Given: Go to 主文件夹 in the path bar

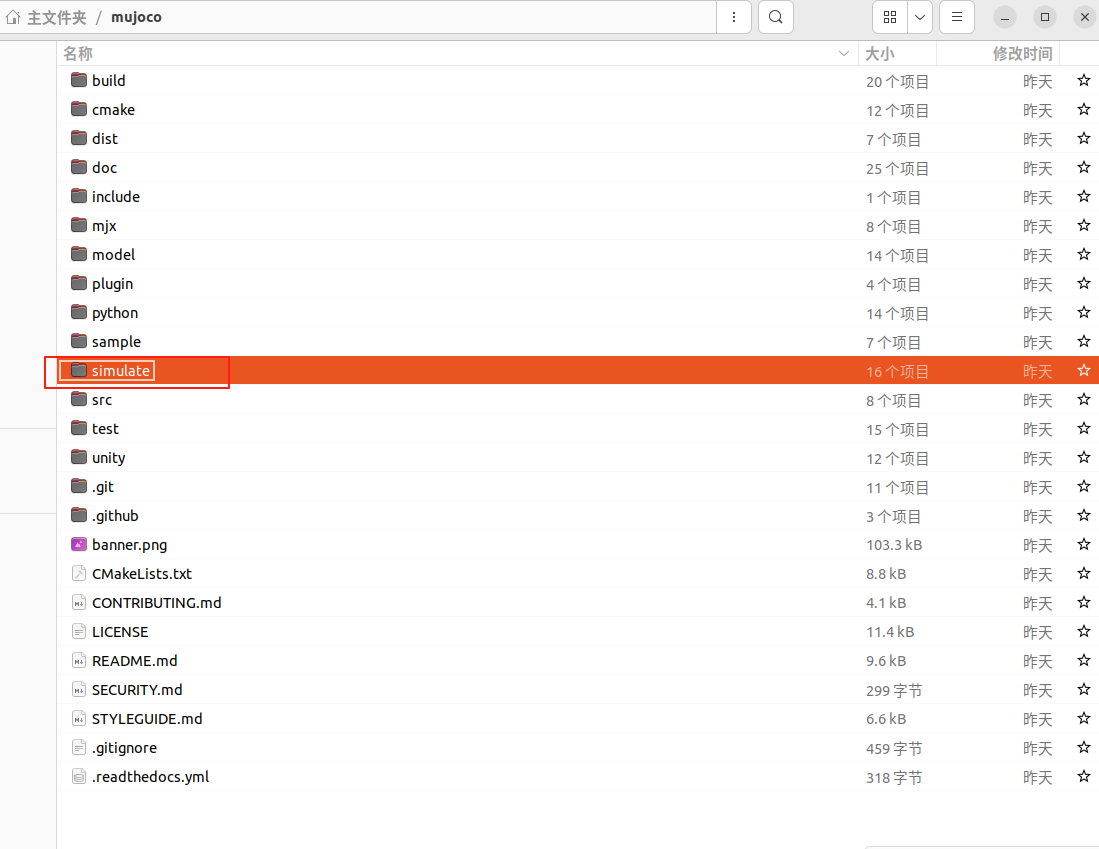Looking at the screenshot, I should coord(57,17).
